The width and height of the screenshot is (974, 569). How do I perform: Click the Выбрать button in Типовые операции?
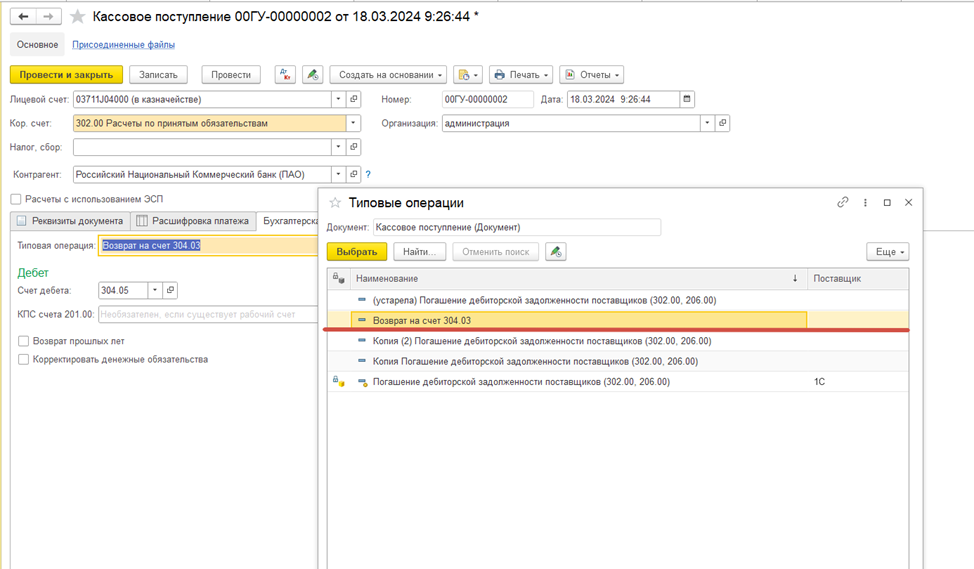pos(357,252)
